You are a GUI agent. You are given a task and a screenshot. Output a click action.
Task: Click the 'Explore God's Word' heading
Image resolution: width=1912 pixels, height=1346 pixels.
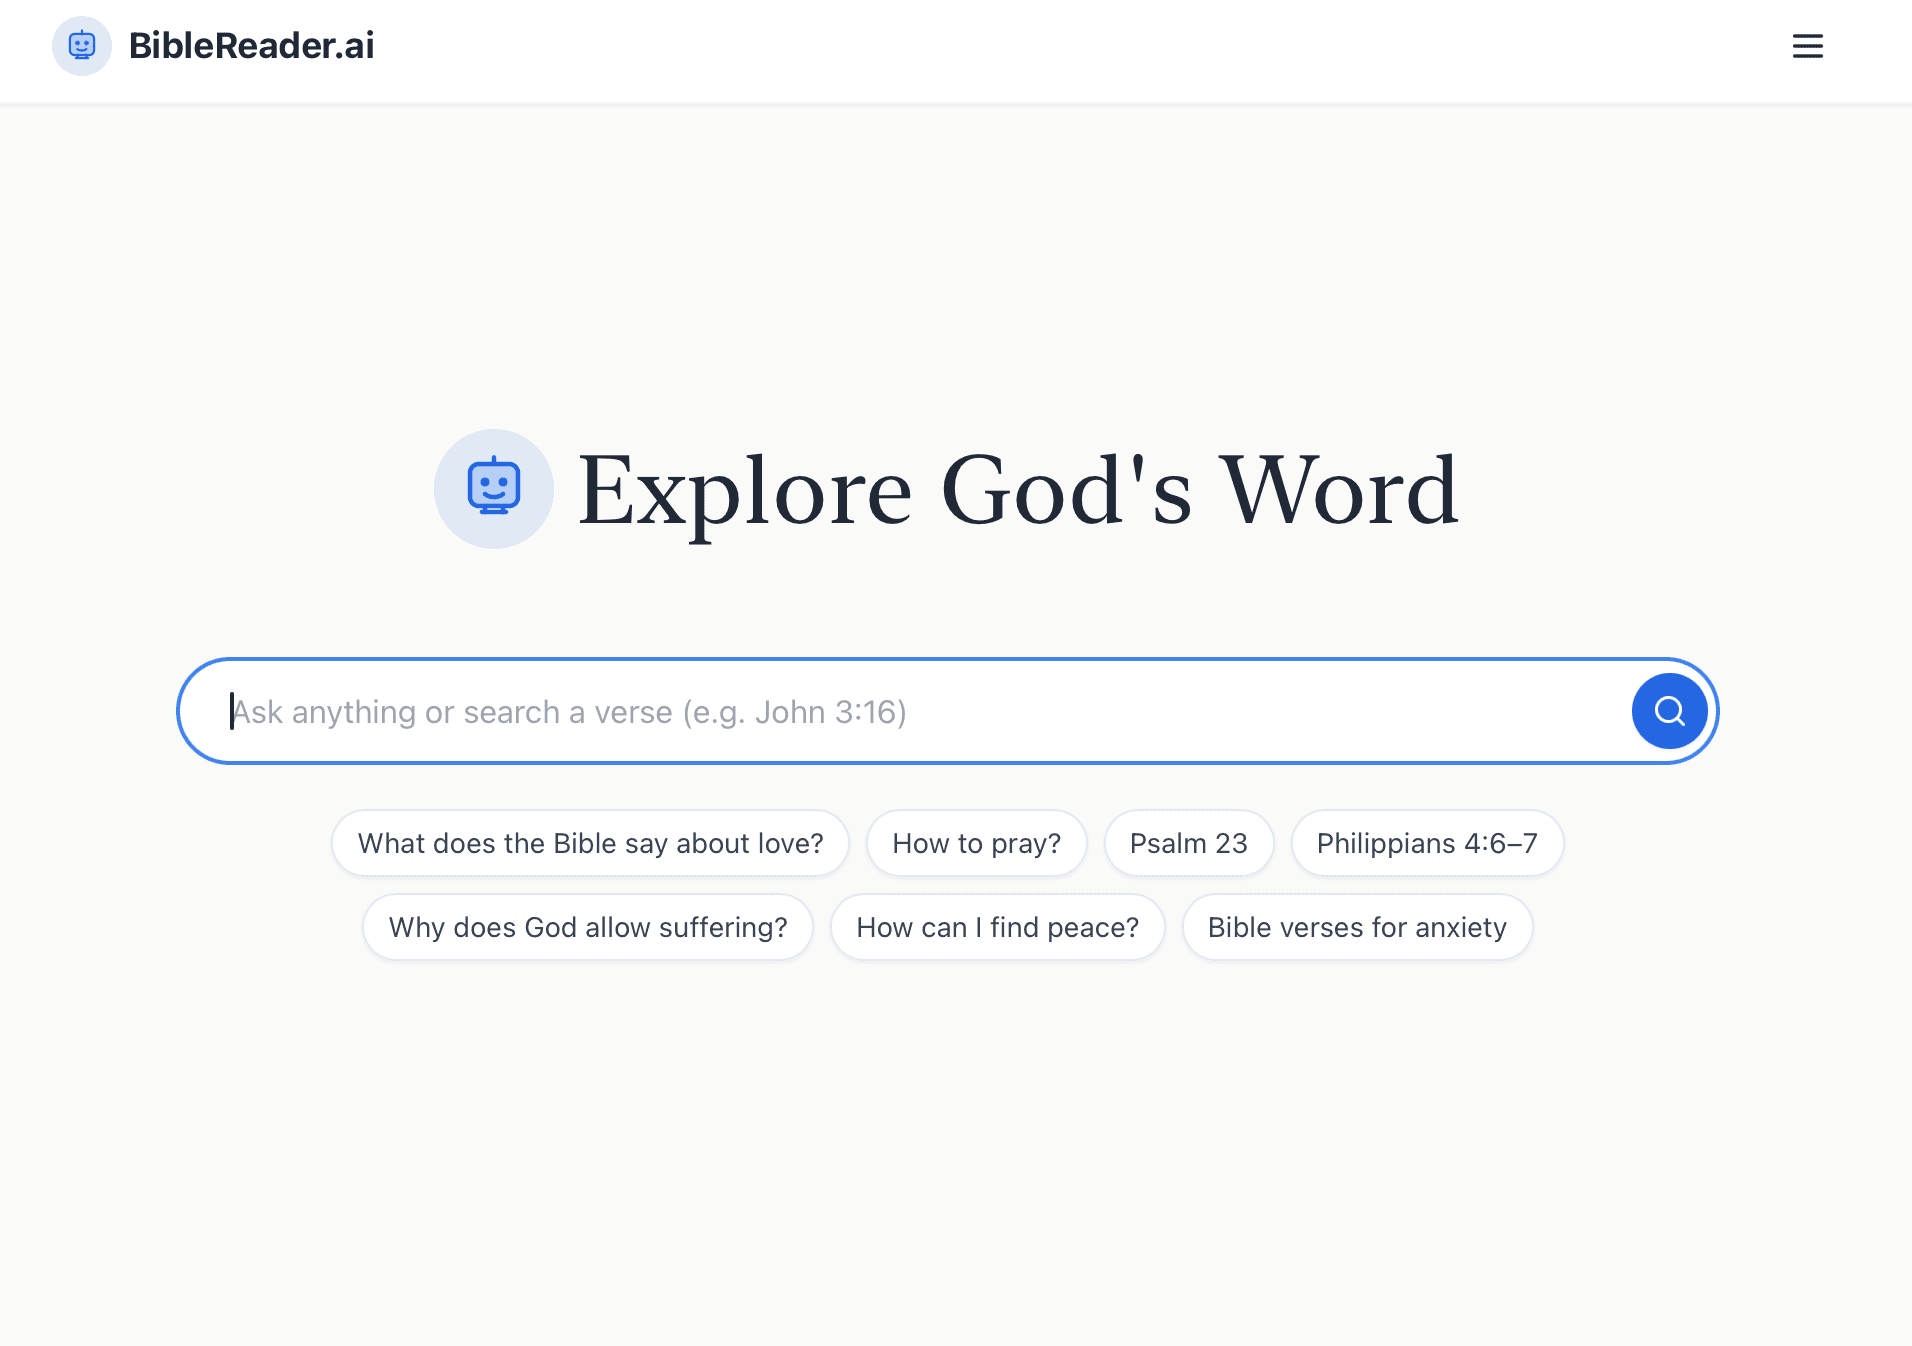tap(1017, 490)
